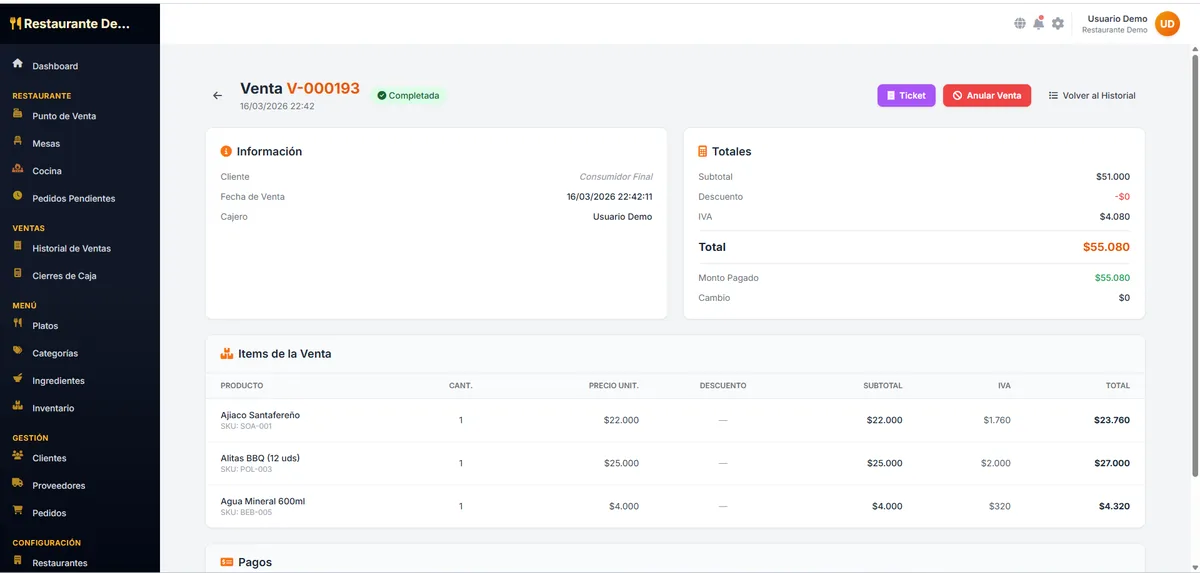
Task: Click the Cocina sidebar icon
Action: click(x=18, y=170)
